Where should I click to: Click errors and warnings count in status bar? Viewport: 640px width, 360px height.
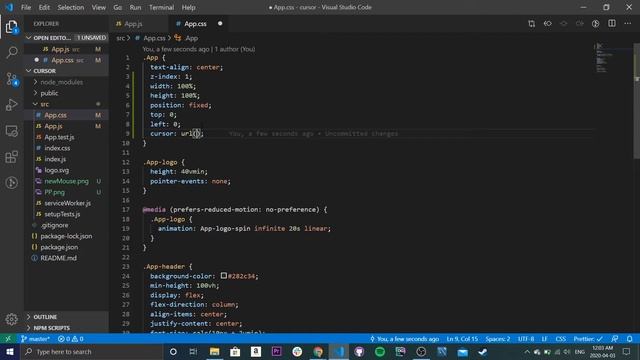pos(71,339)
